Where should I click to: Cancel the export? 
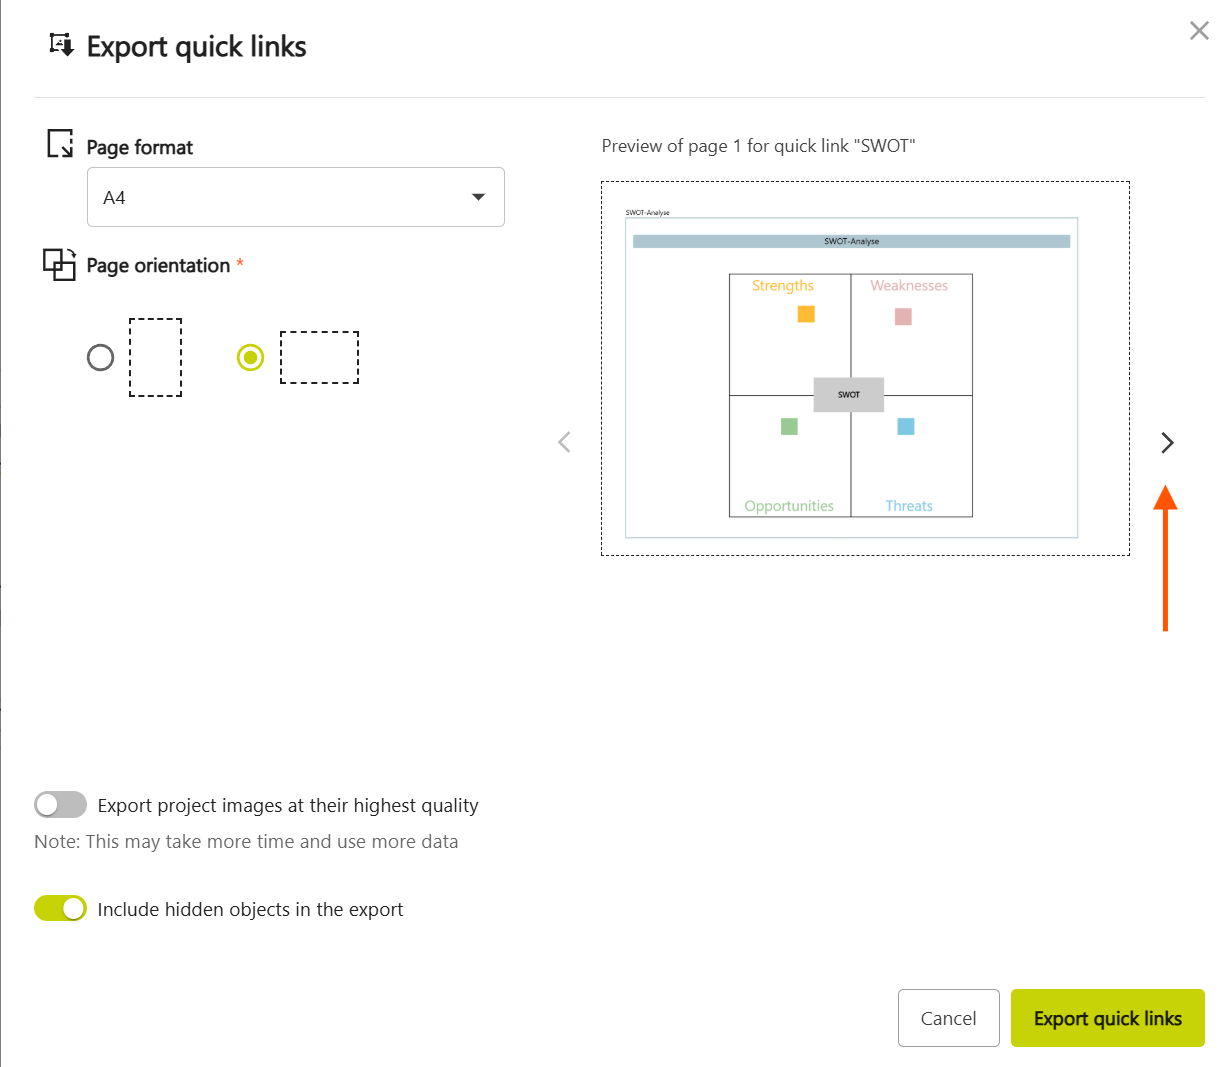[948, 1018]
